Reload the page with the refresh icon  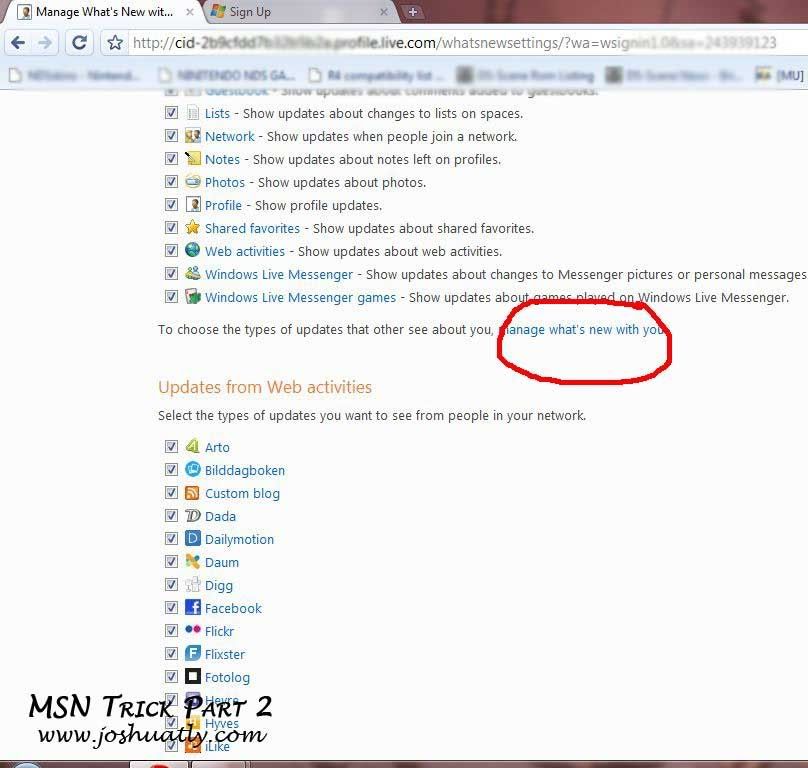79,42
